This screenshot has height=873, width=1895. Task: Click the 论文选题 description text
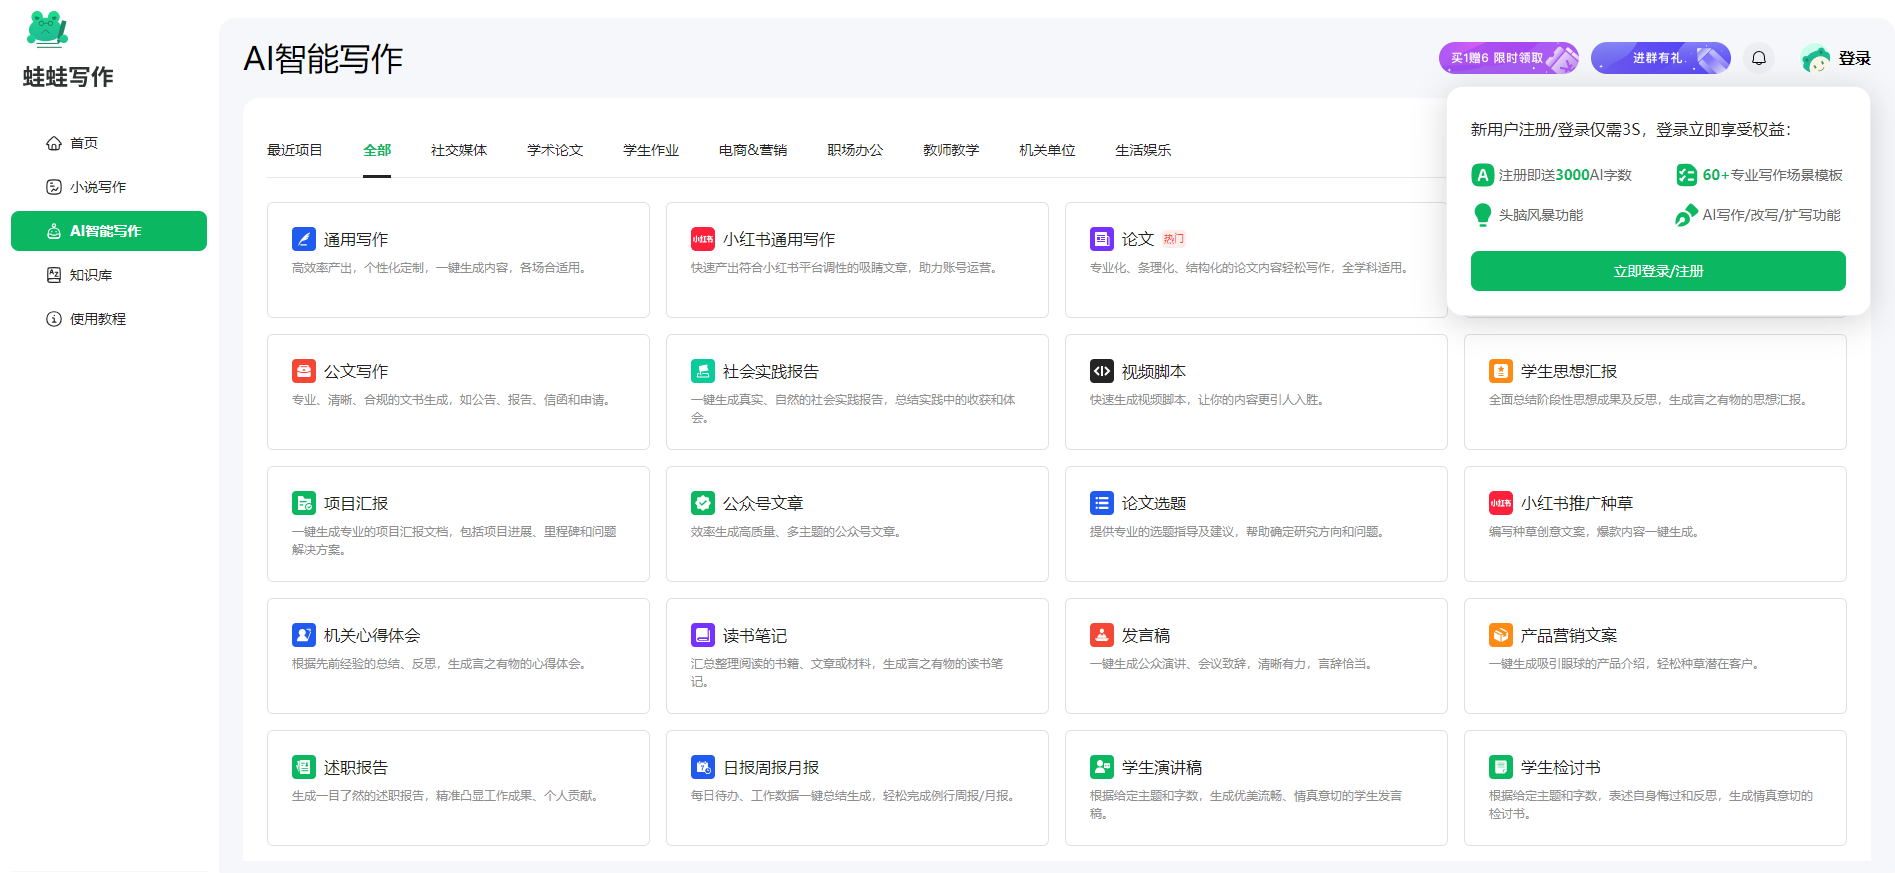[1237, 532]
